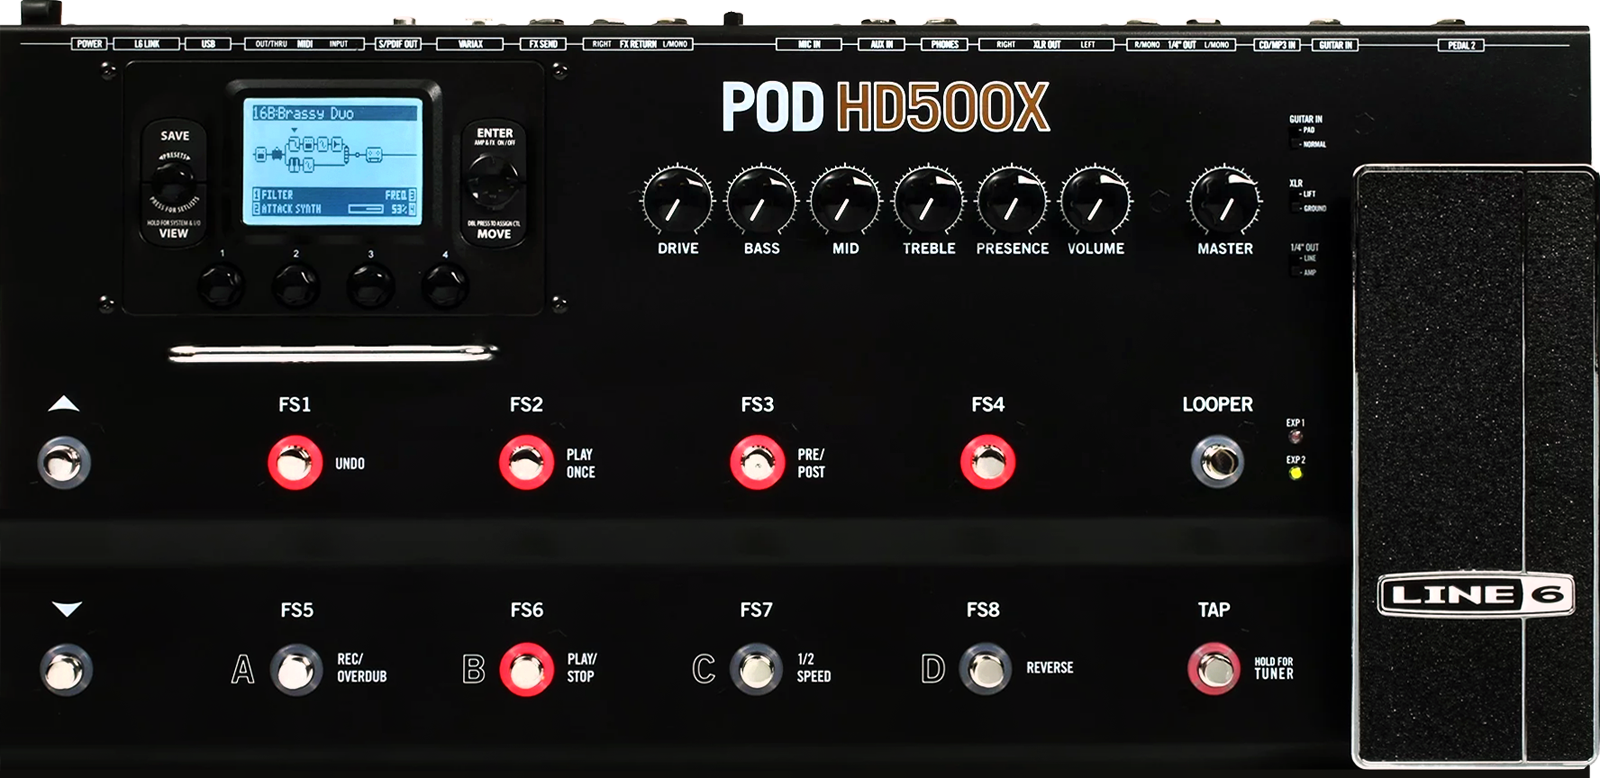Click multi-function knob 1 under the display
This screenshot has width=1600, height=778.
coord(221,285)
